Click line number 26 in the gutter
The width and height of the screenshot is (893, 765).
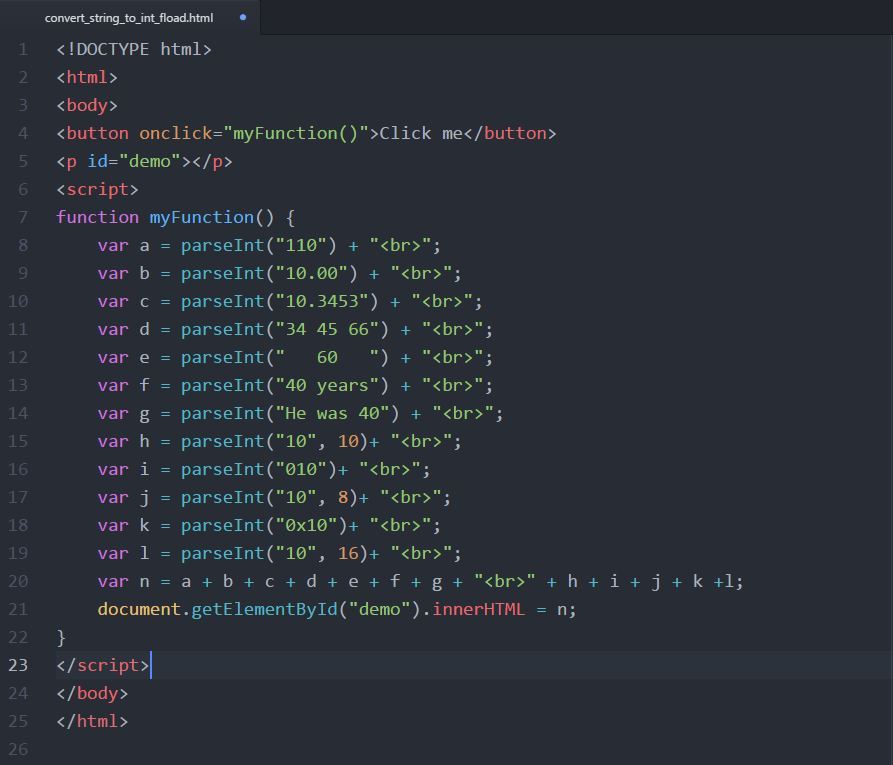(x=18, y=748)
